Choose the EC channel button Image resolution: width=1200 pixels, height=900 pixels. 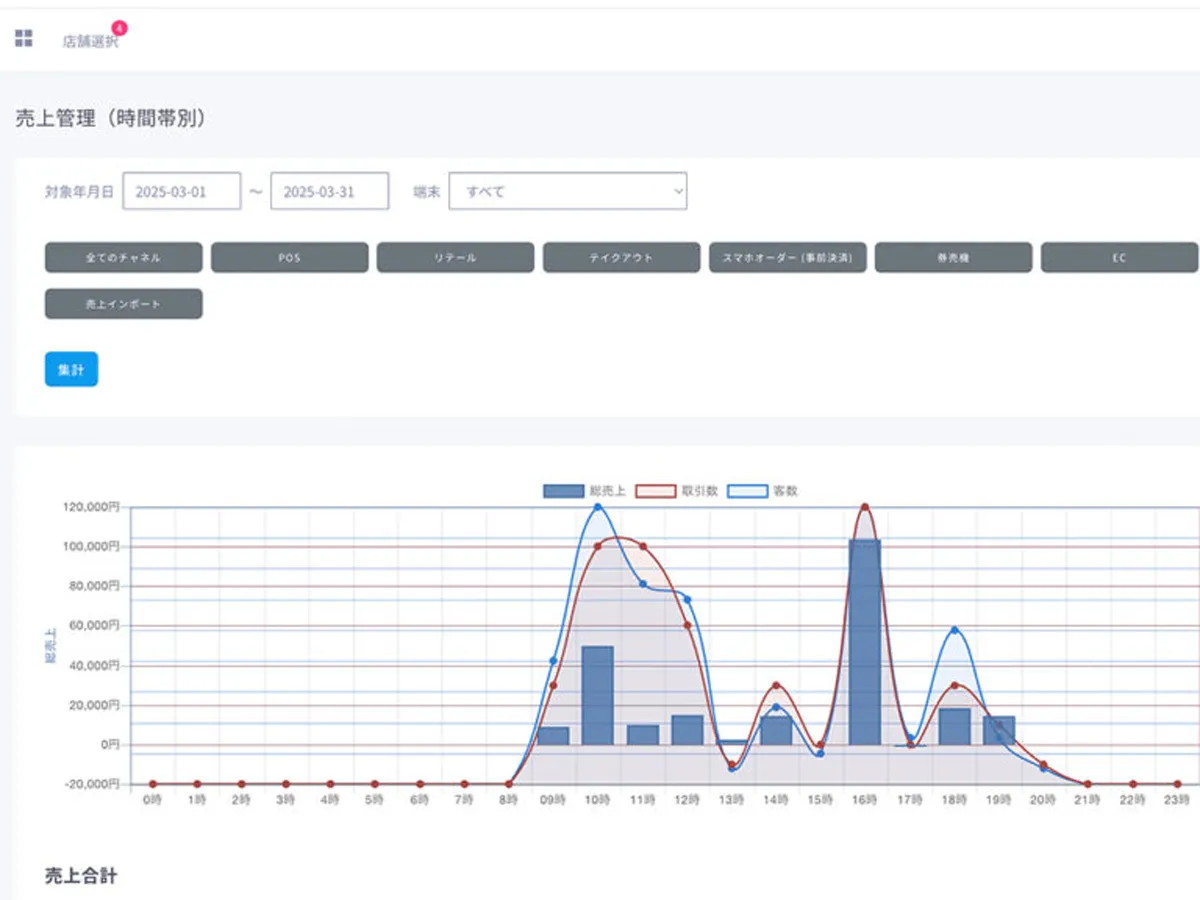[x=1119, y=257]
